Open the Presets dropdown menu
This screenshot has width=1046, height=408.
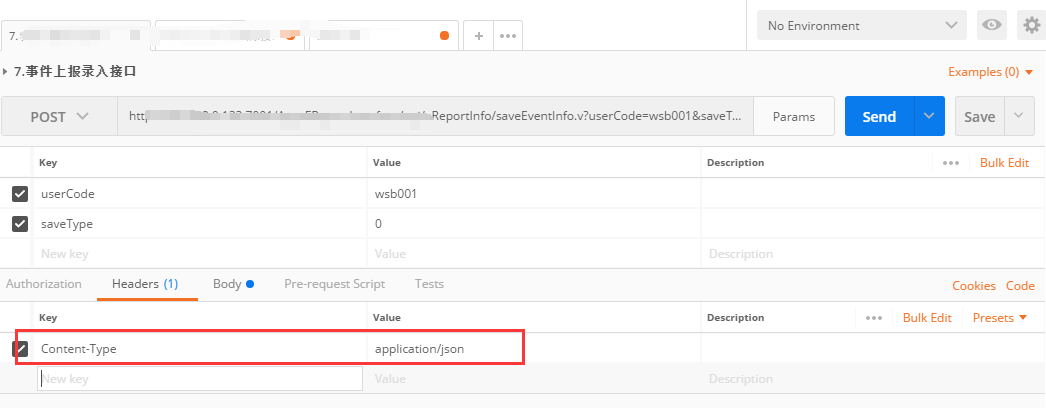tap(1000, 318)
